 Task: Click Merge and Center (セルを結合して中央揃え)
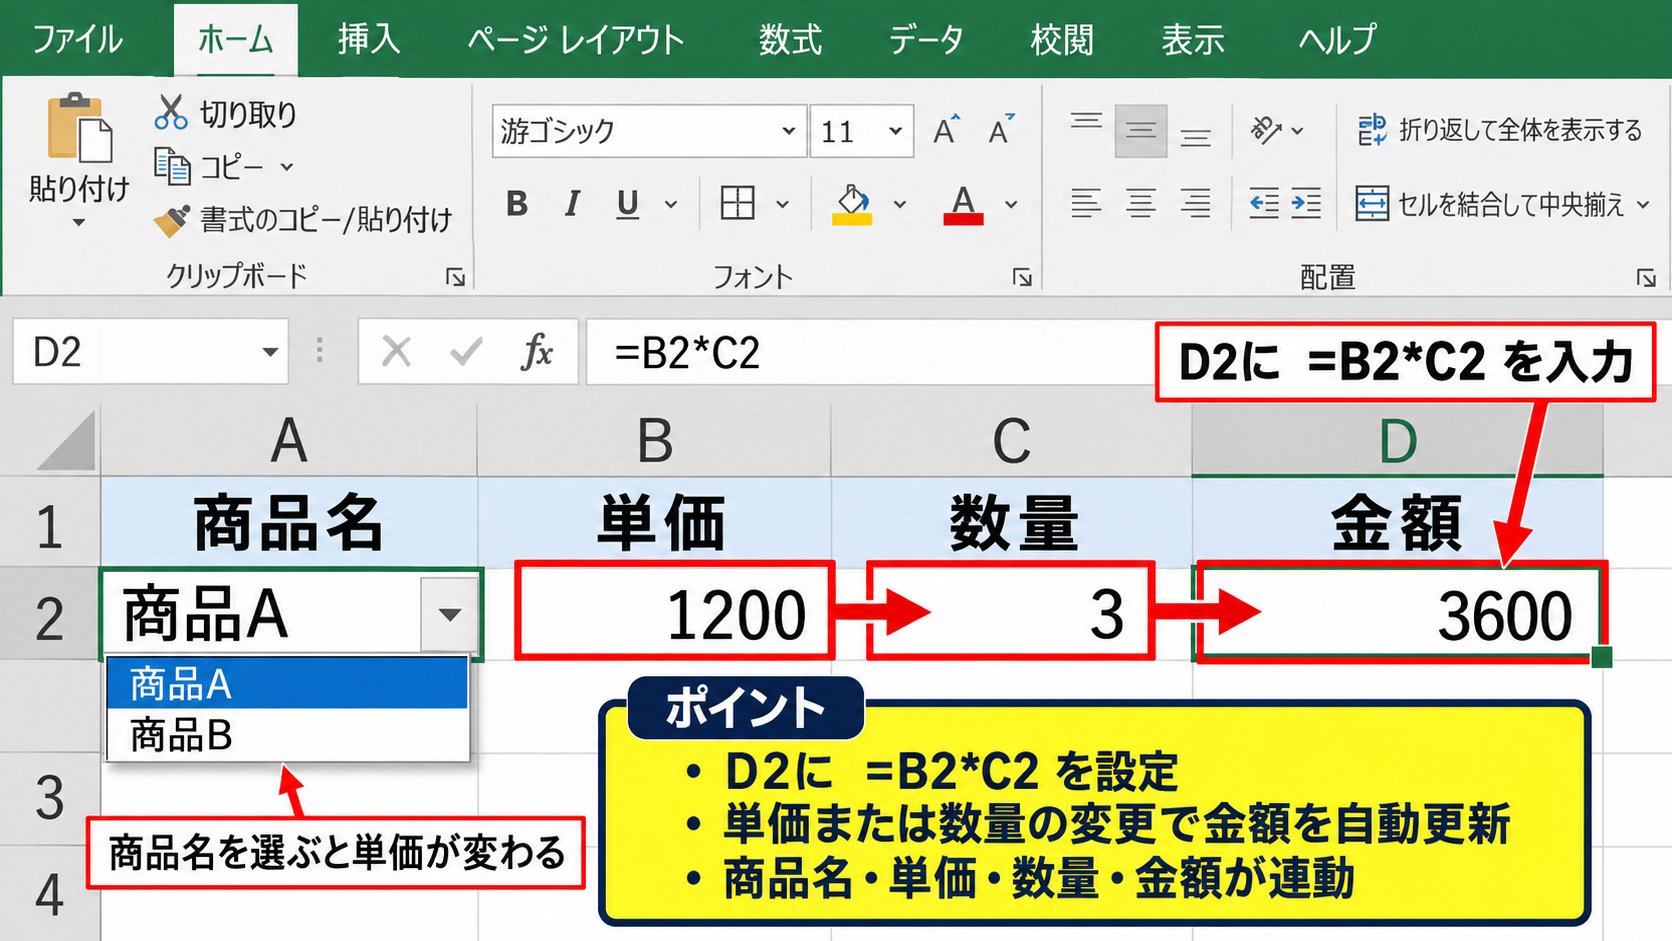coord(1490,204)
